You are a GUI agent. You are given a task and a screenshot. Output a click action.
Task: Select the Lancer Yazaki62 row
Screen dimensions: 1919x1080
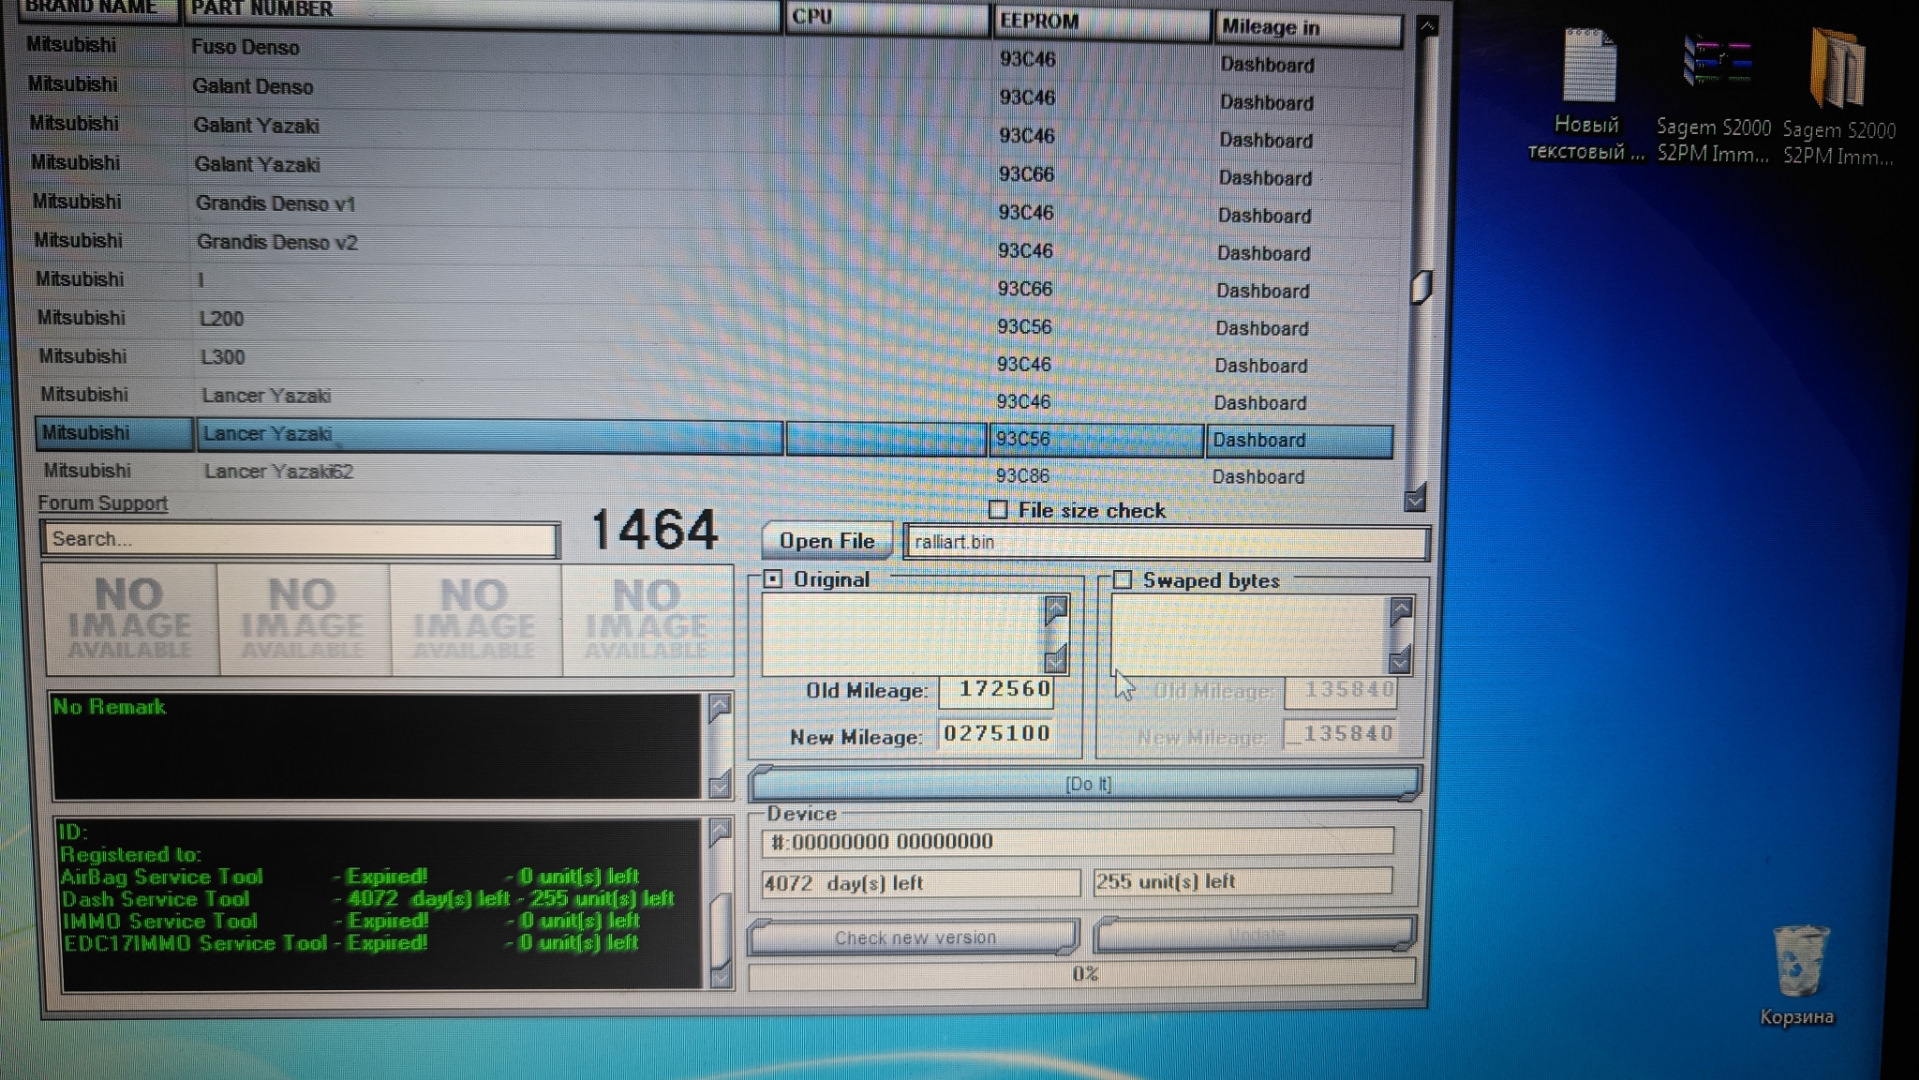pyautogui.click(x=715, y=473)
